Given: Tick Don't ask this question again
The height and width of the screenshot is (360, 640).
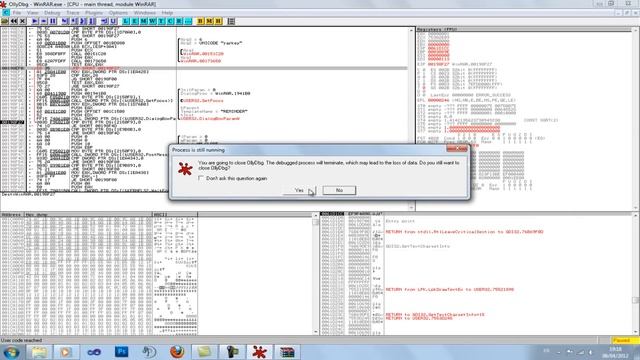Looking at the screenshot, I should click(x=201, y=178).
